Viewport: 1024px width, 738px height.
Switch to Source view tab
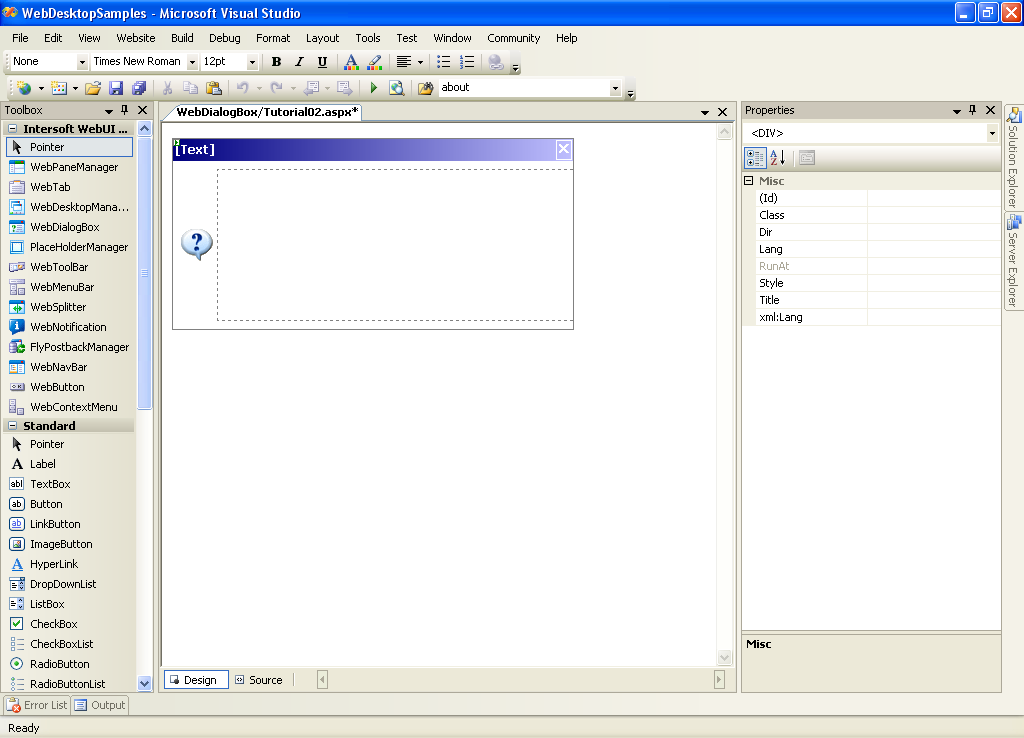click(x=258, y=680)
